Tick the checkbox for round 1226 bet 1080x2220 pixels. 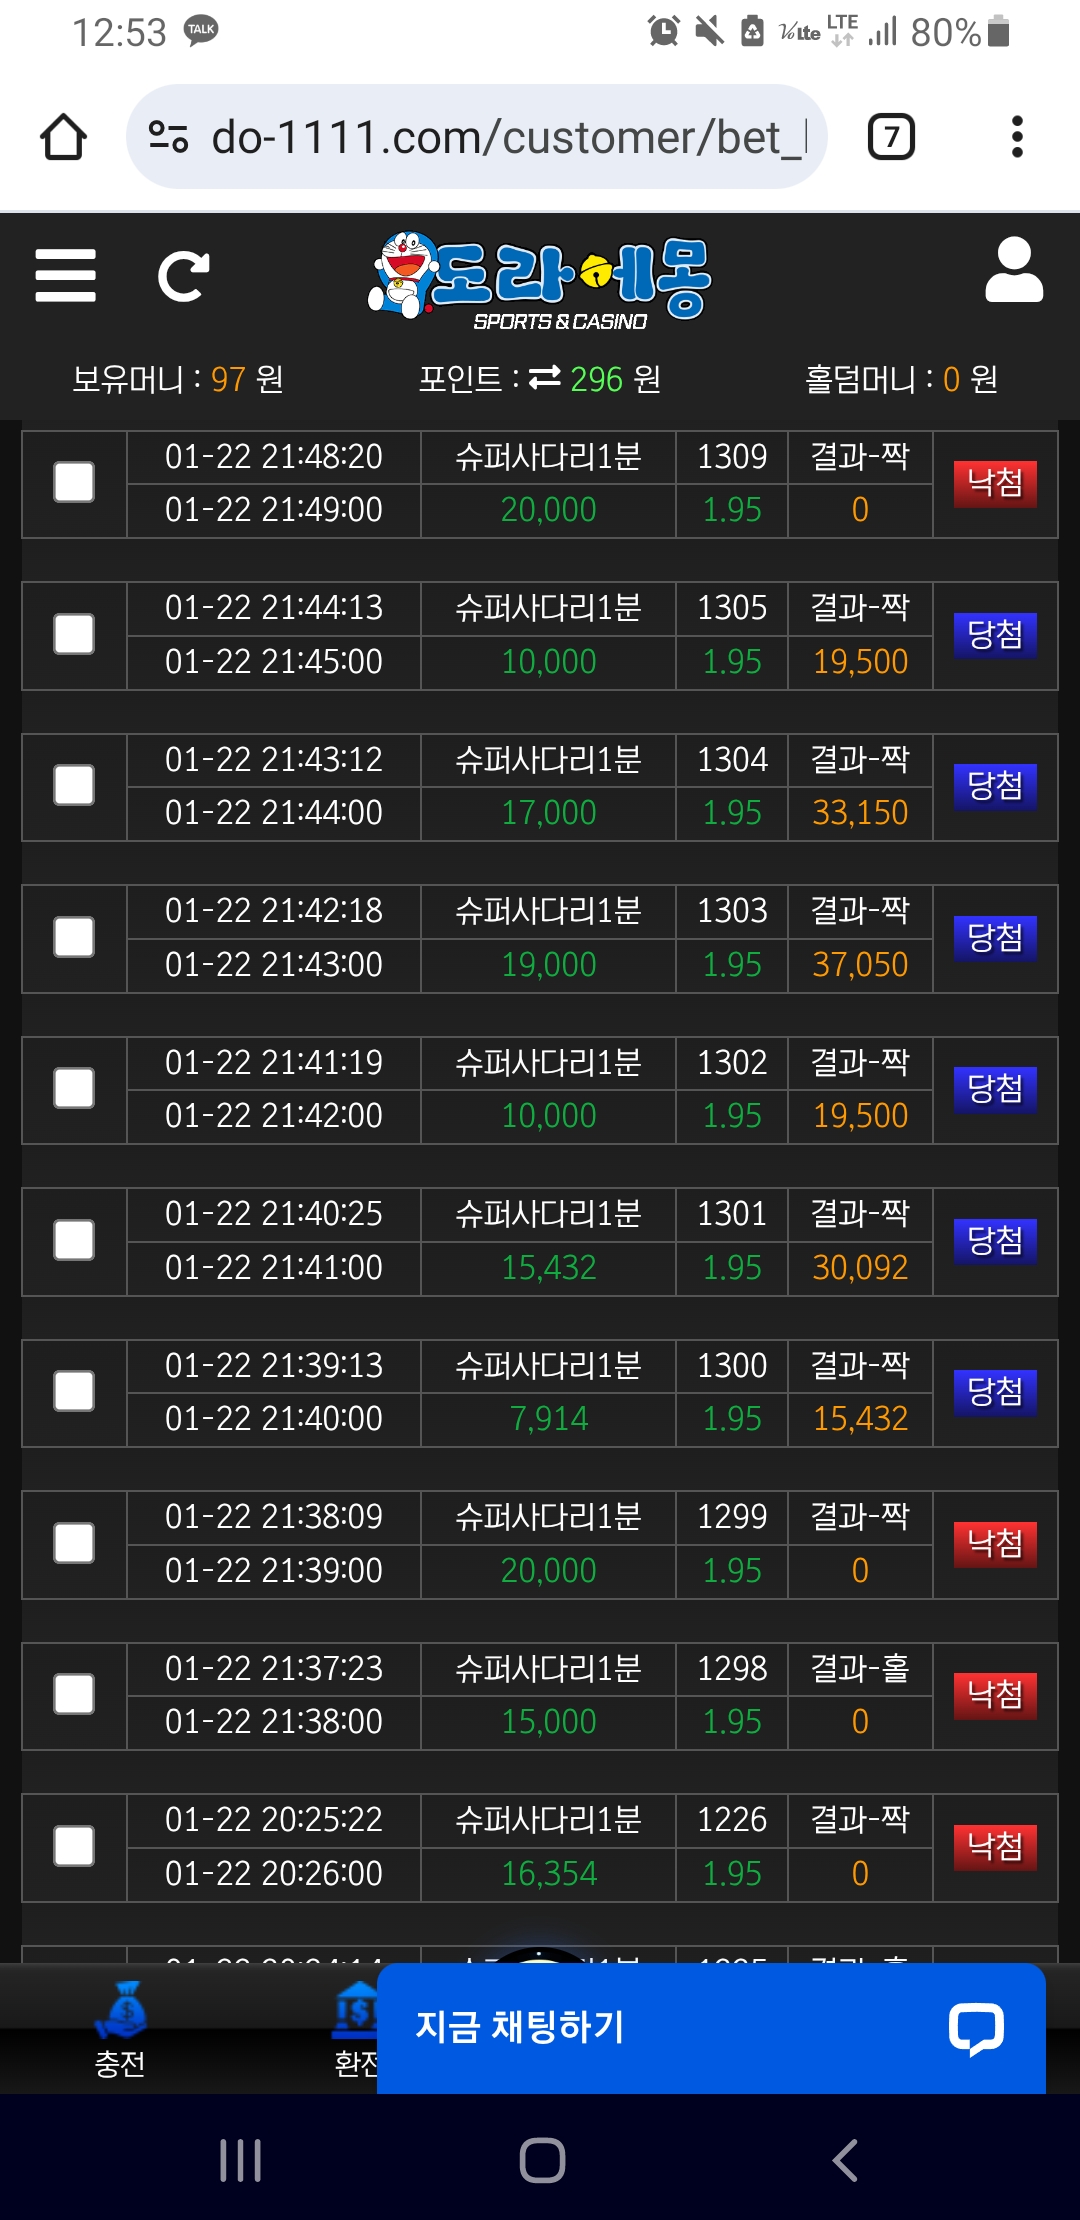pyautogui.click(x=74, y=1846)
